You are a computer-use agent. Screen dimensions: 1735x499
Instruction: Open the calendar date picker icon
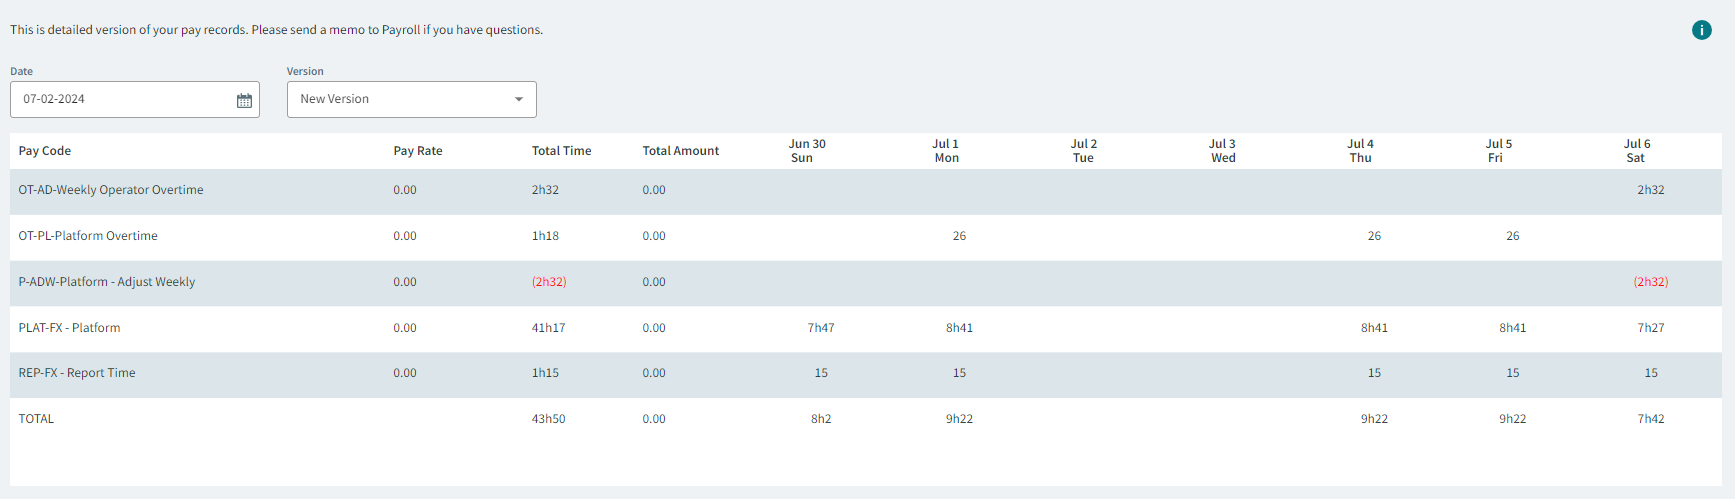[x=244, y=100]
